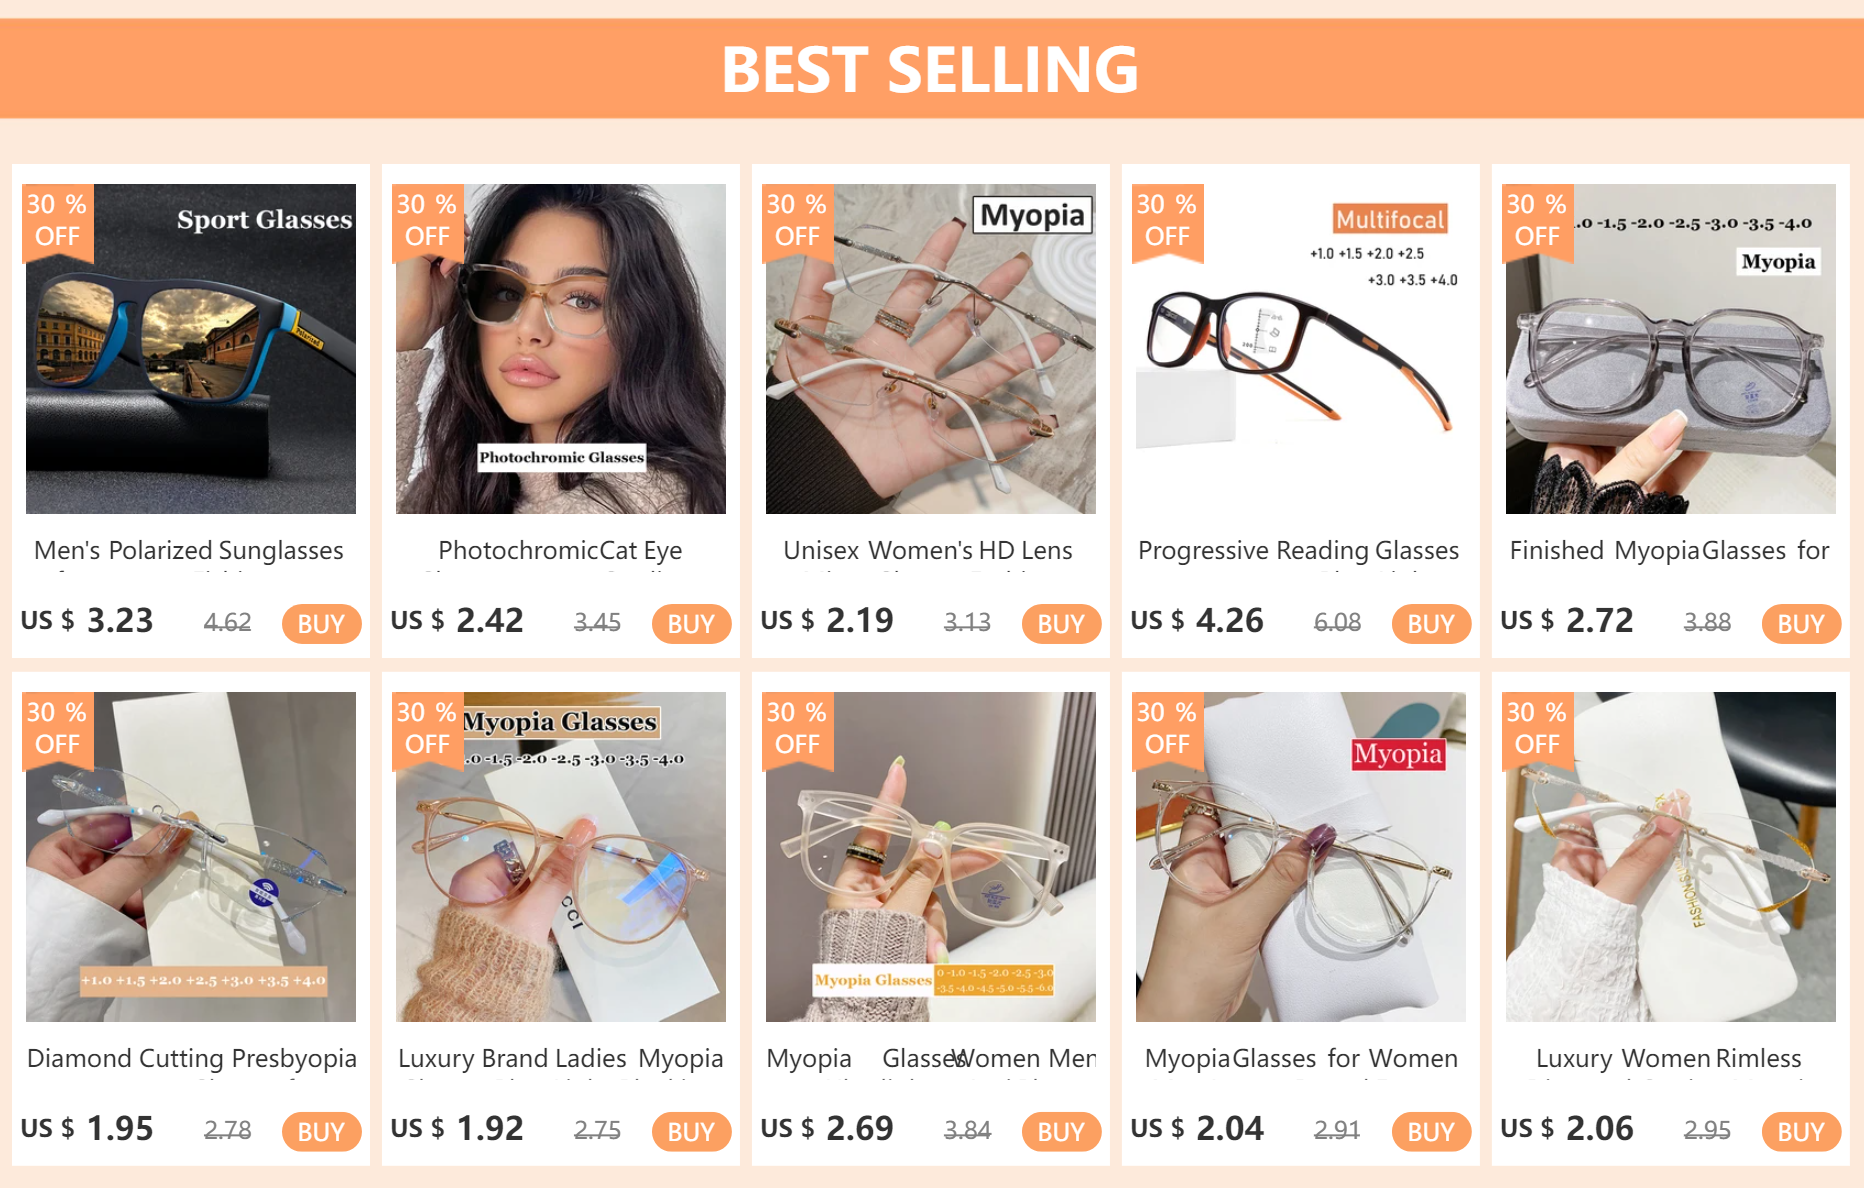Click BUY for Diamond Cutting Presbyopia glasses
This screenshot has width=1864, height=1188.
(321, 1132)
